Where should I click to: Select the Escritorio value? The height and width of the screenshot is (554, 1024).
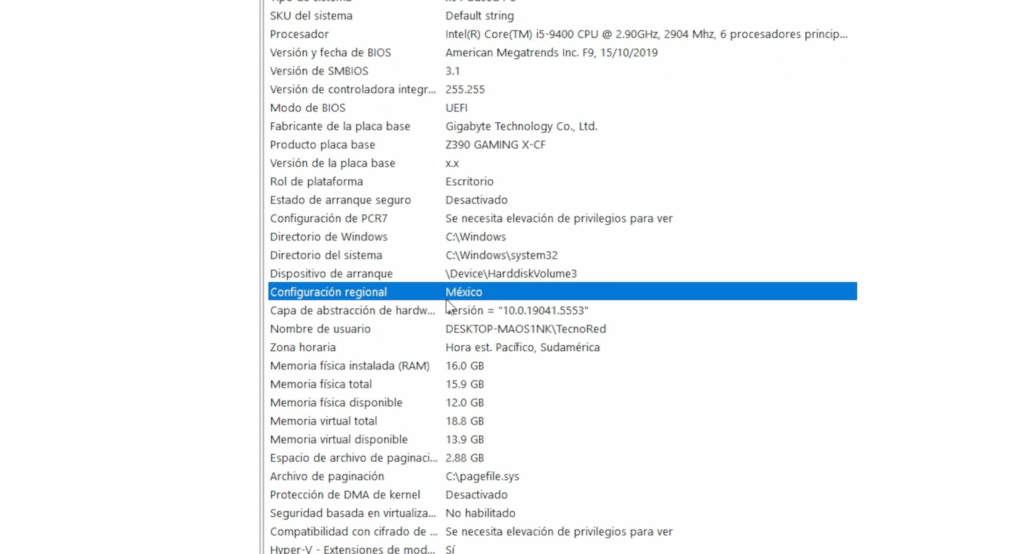click(x=470, y=181)
